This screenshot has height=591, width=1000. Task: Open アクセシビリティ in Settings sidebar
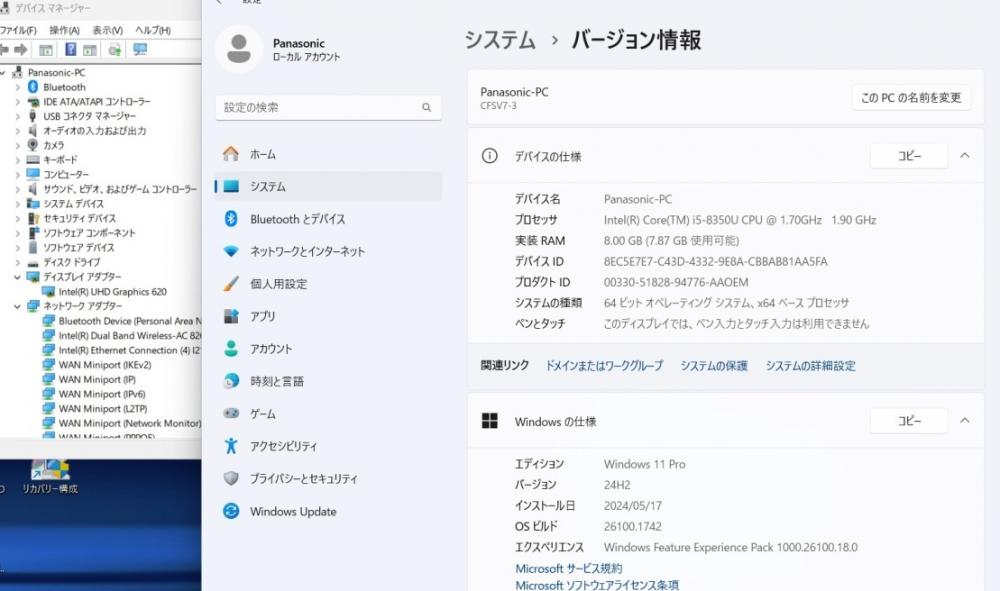(x=328, y=446)
